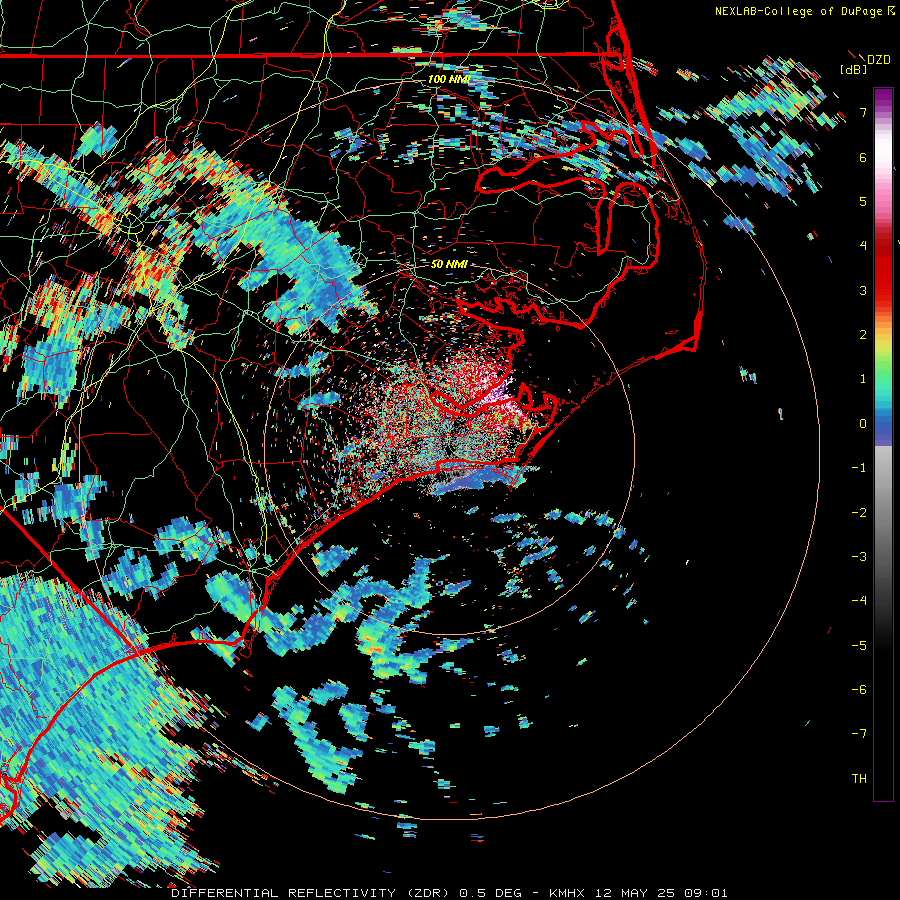Click the 3 value on color scale
The width and height of the screenshot is (900, 900).
pos(863,290)
